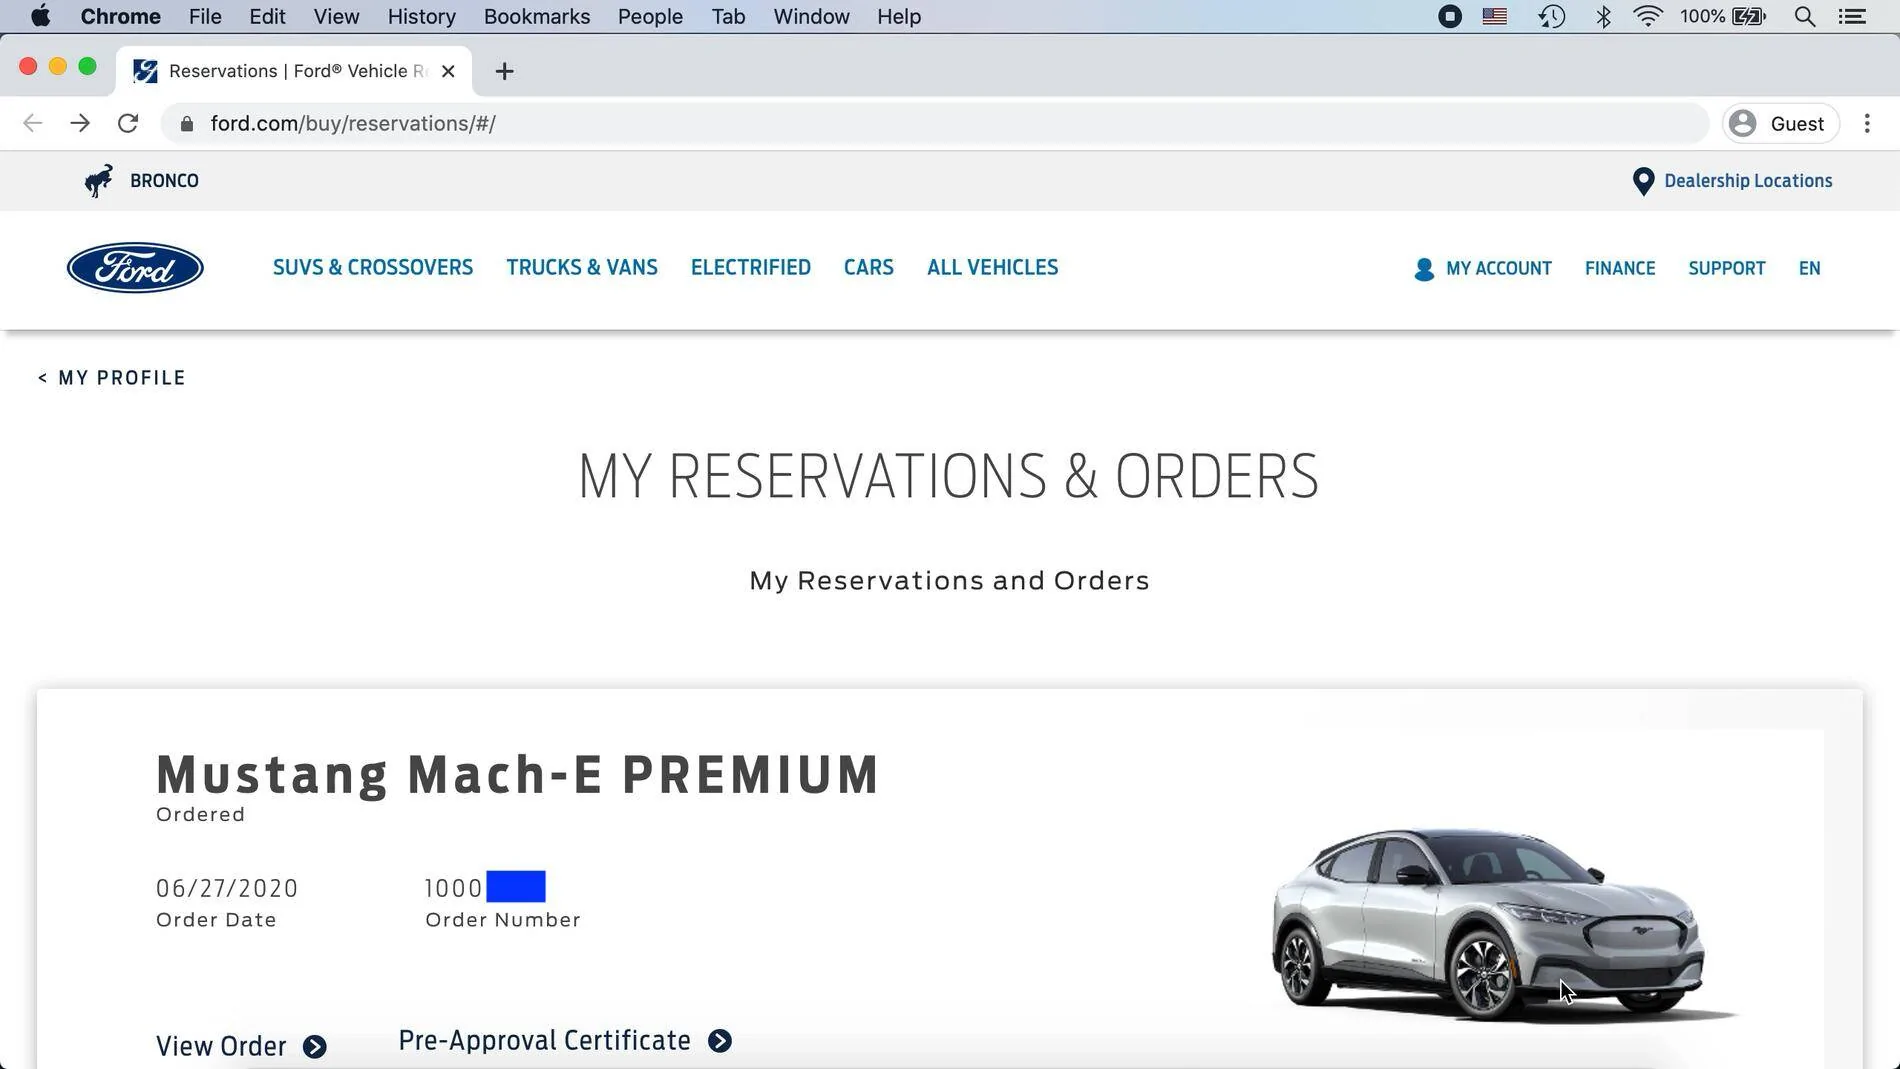1900x1069 pixels.
Task: Click the View Order arrow icon
Action: [315, 1047]
